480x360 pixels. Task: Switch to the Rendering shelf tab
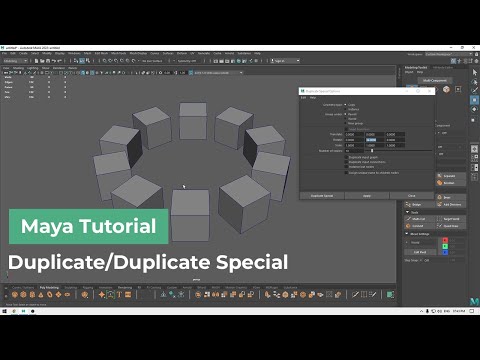[x=125, y=287]
